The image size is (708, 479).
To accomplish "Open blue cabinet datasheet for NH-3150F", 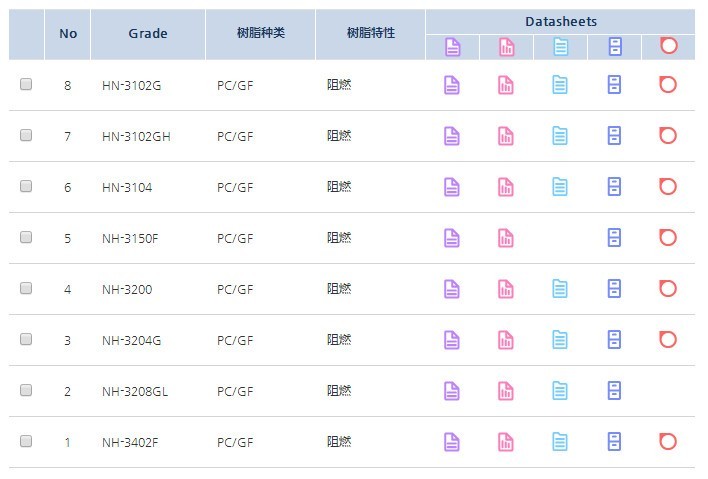I will click(x=614, y=238).
